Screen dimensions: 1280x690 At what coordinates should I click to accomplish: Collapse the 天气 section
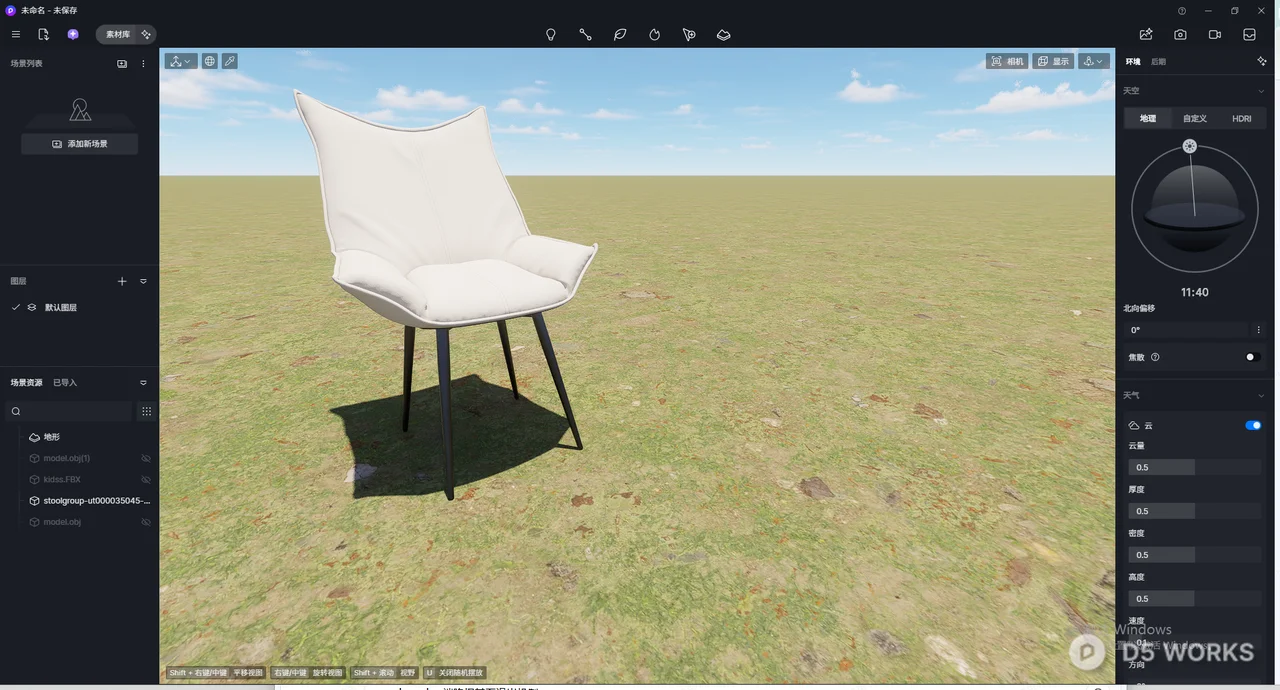(x=1261, y=396)
